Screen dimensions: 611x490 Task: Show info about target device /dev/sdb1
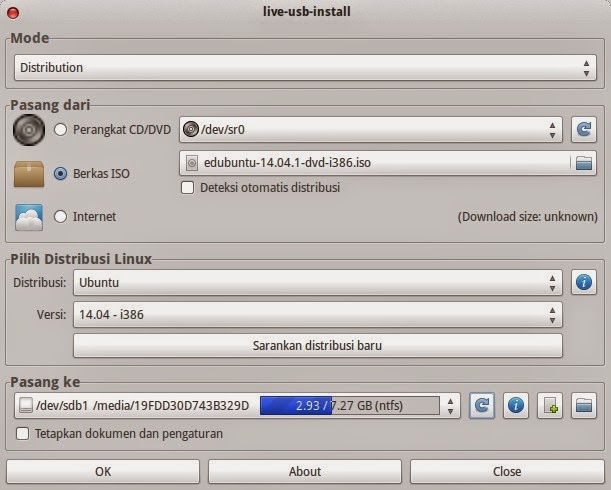pos(516,405)
